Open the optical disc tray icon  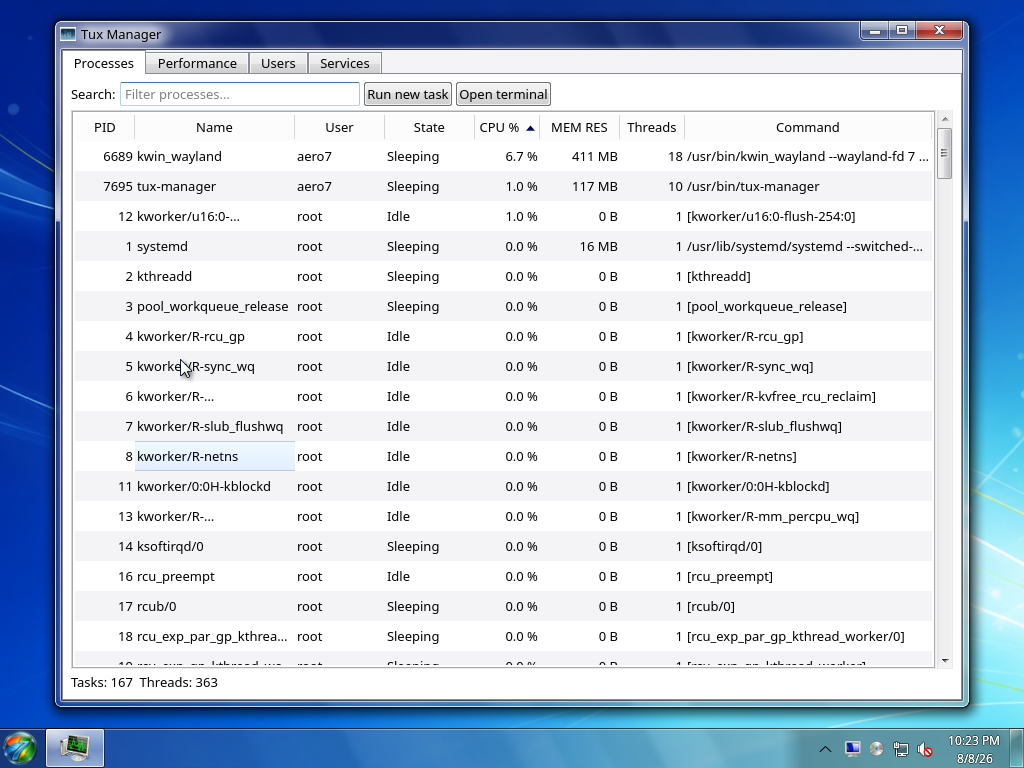click(x=876, y=749)
